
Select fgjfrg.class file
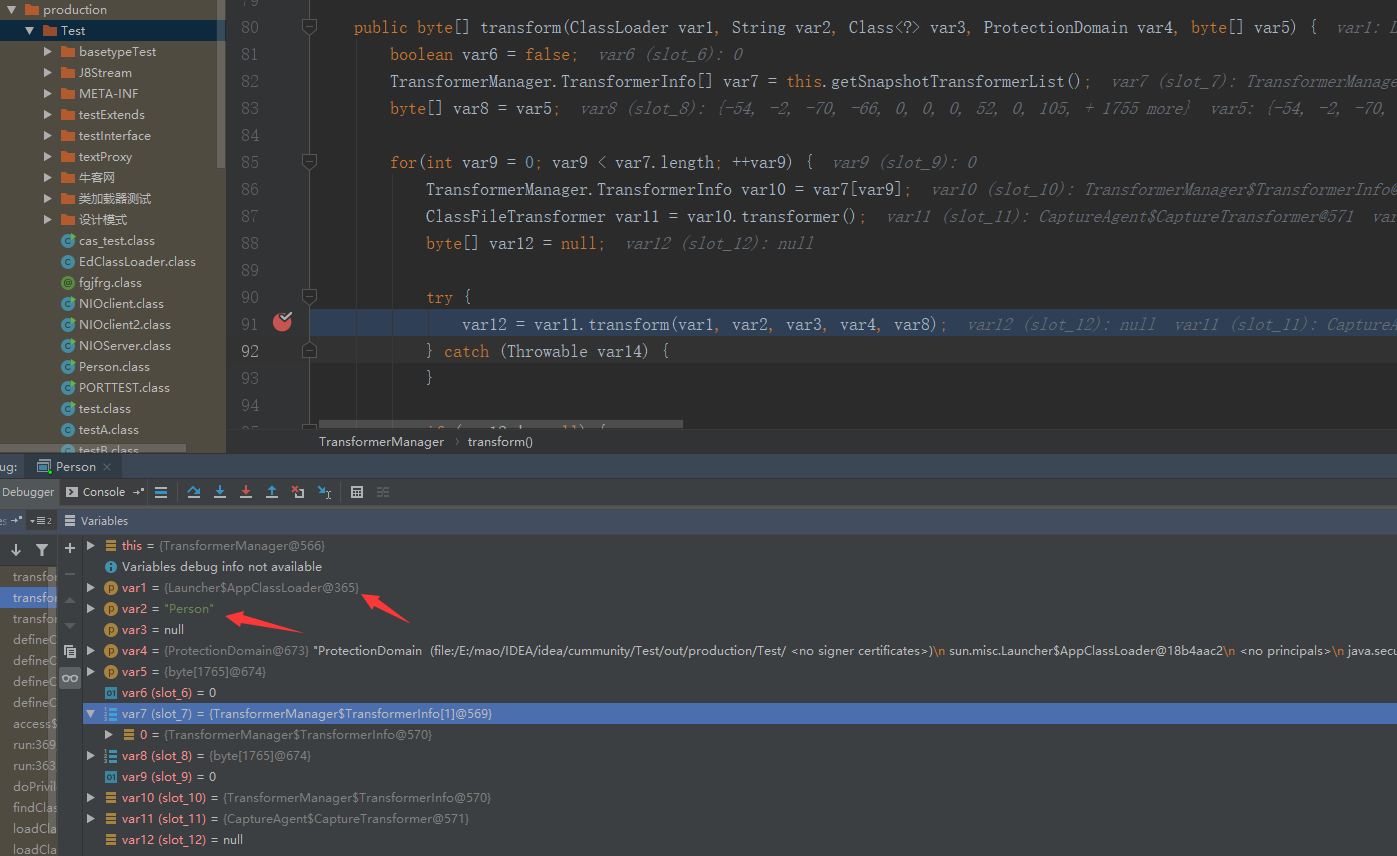(101, 283)
